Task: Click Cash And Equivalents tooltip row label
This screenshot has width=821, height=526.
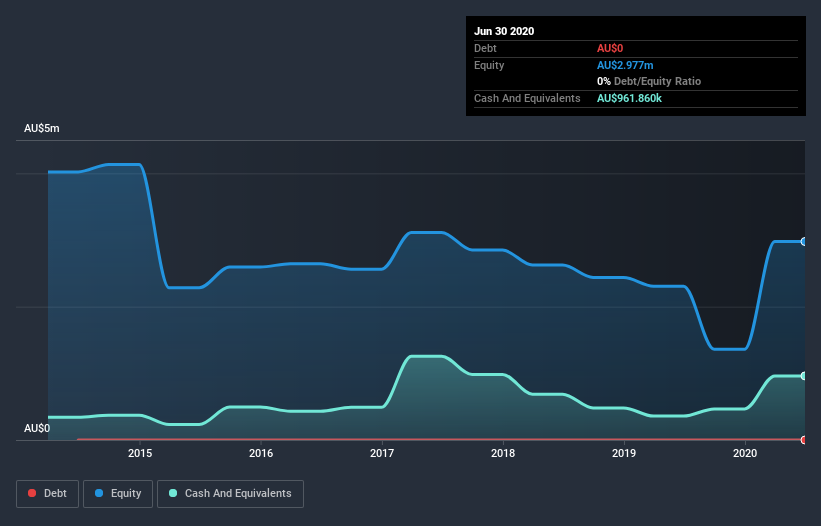Action: [527, 98]
